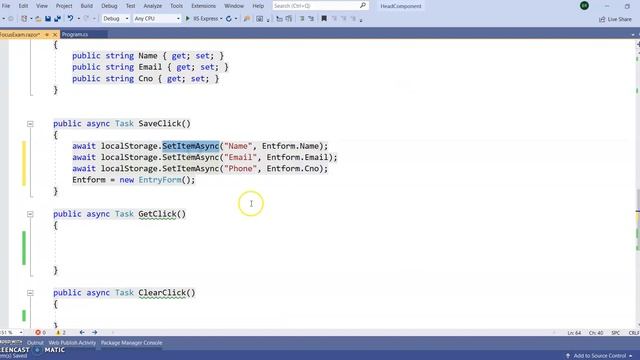Click the user account avatar
The height and width of the screenshot is (360, 640).
point(584,6)
